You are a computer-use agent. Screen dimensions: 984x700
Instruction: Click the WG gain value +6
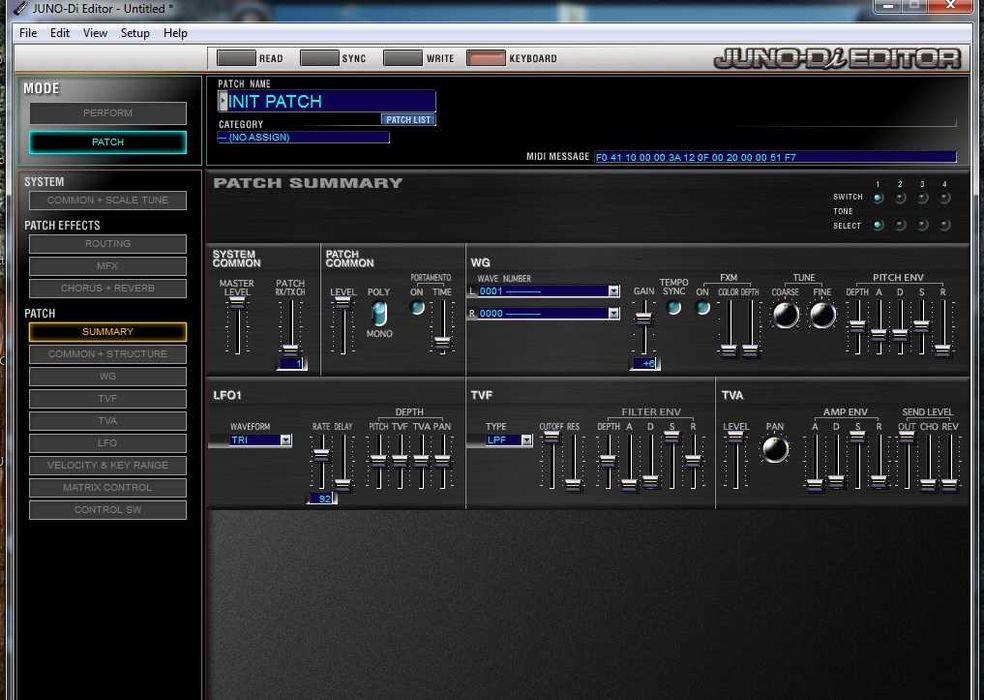(646, 363)
